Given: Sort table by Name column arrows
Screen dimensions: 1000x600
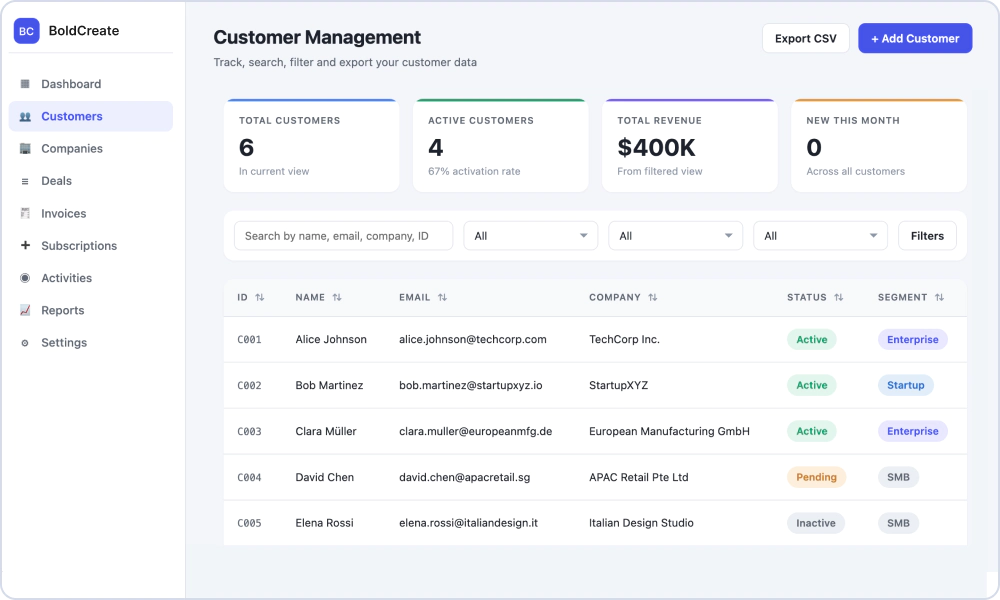Looking at the screenshot, I should tap(337, 297).
